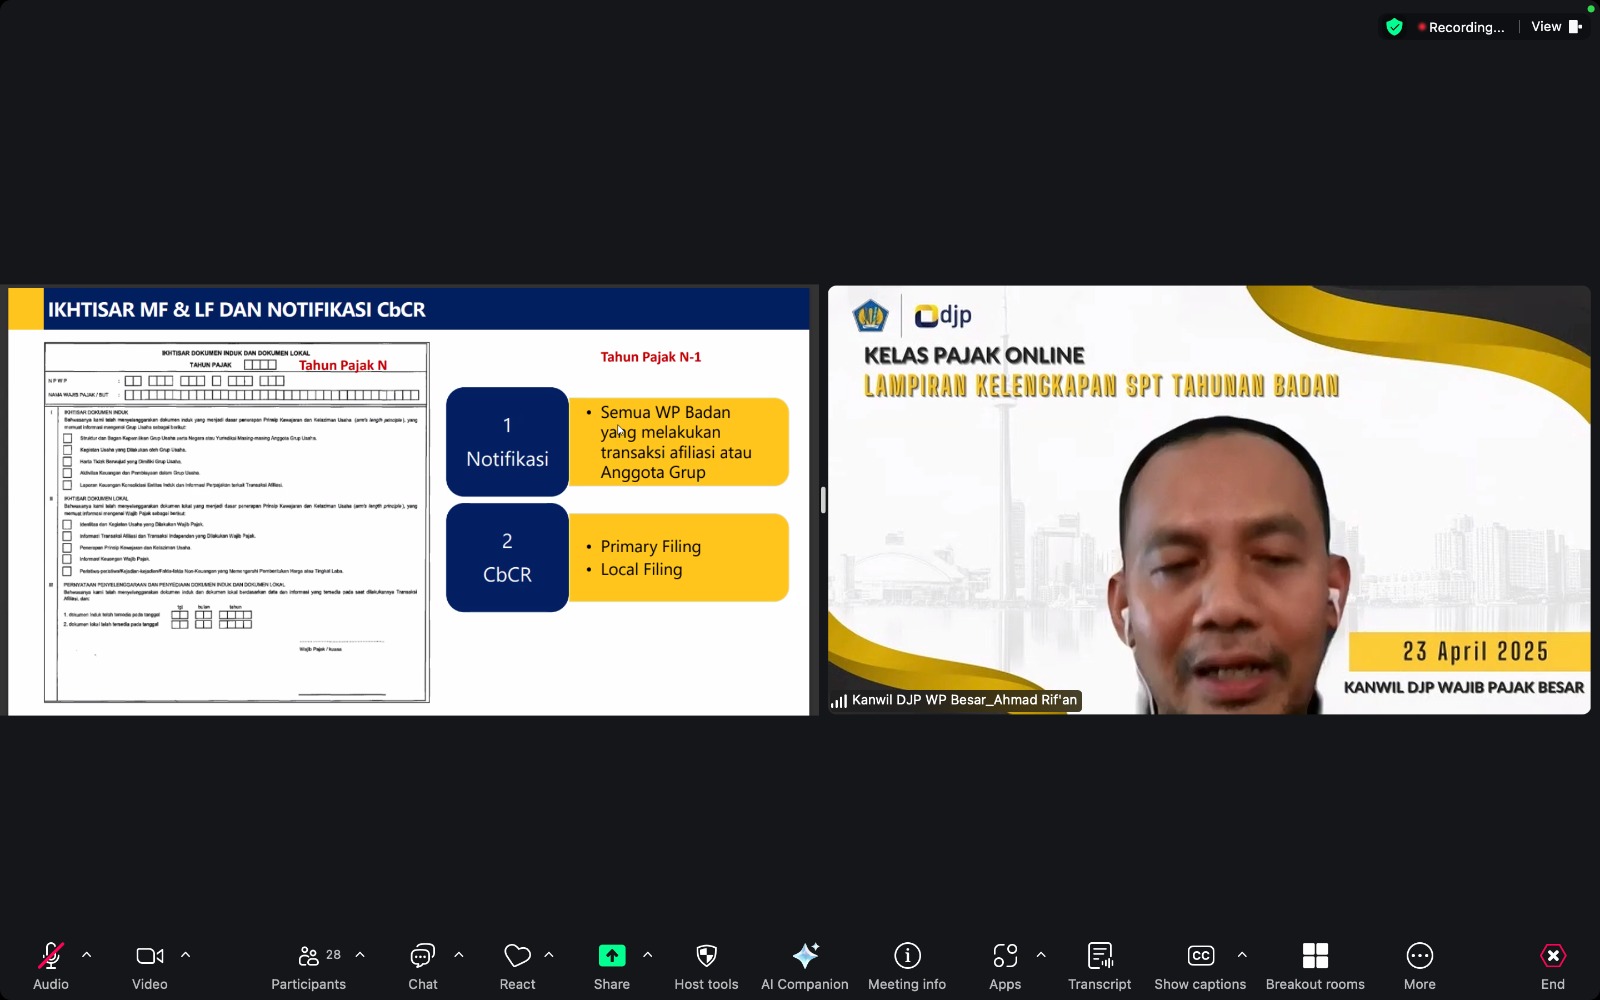Start screen Share
This screenshot has height=1000, width=1600.
point(611,964)
